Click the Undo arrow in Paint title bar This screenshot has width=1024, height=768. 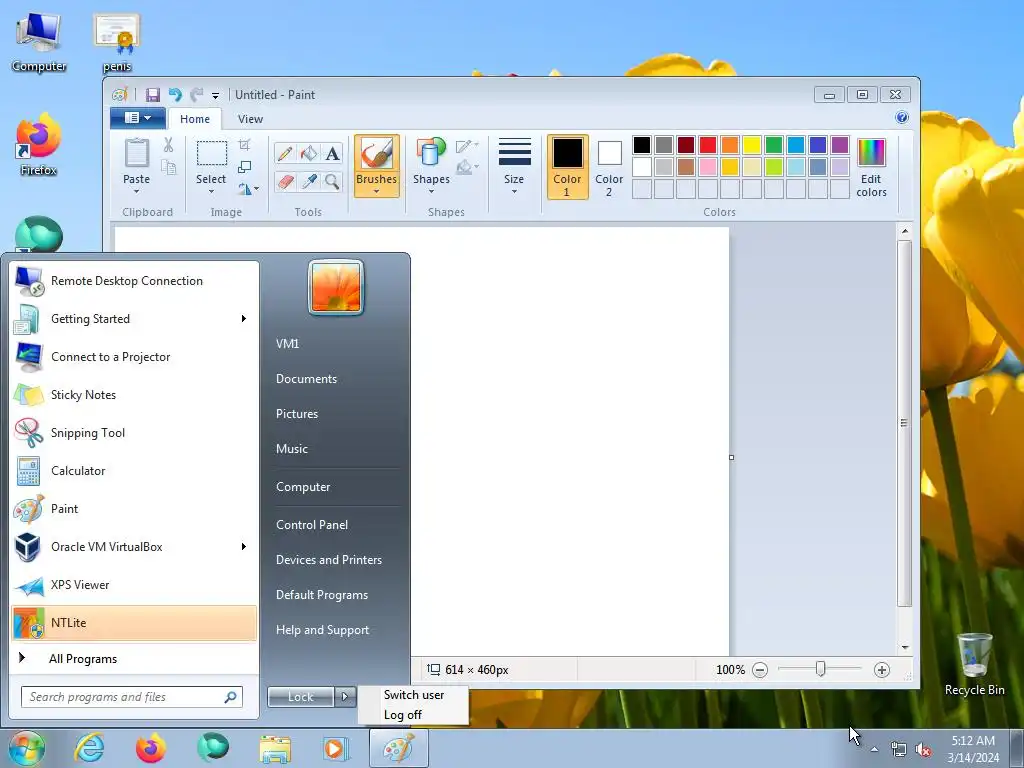click(x=175, y=95)
